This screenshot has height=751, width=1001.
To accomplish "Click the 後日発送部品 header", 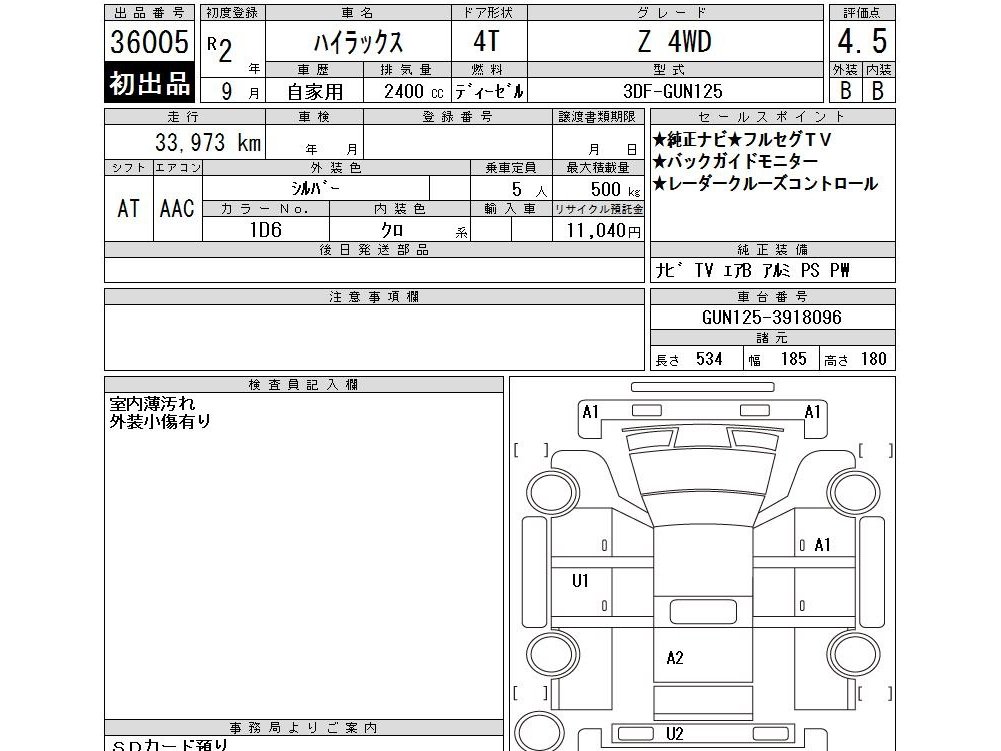I will point(374,250).
